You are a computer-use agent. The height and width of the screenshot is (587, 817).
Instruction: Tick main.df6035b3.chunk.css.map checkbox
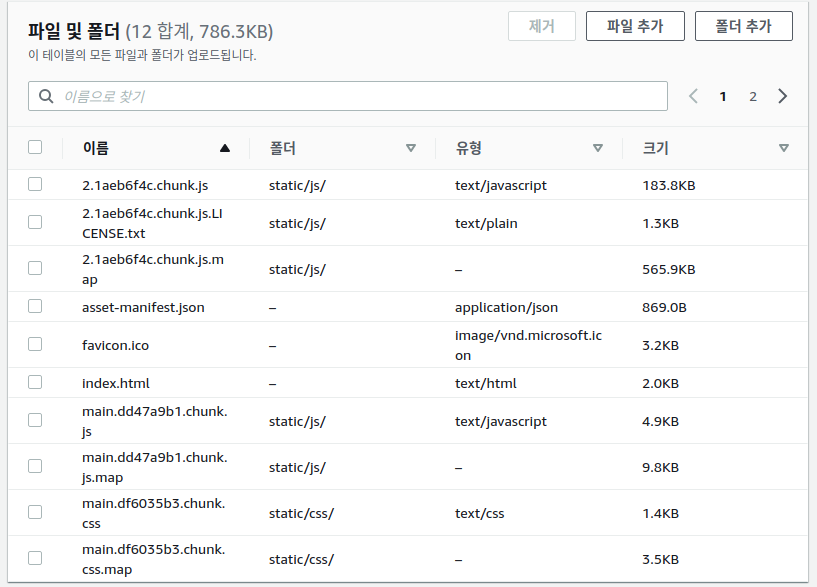click(35, 558)
